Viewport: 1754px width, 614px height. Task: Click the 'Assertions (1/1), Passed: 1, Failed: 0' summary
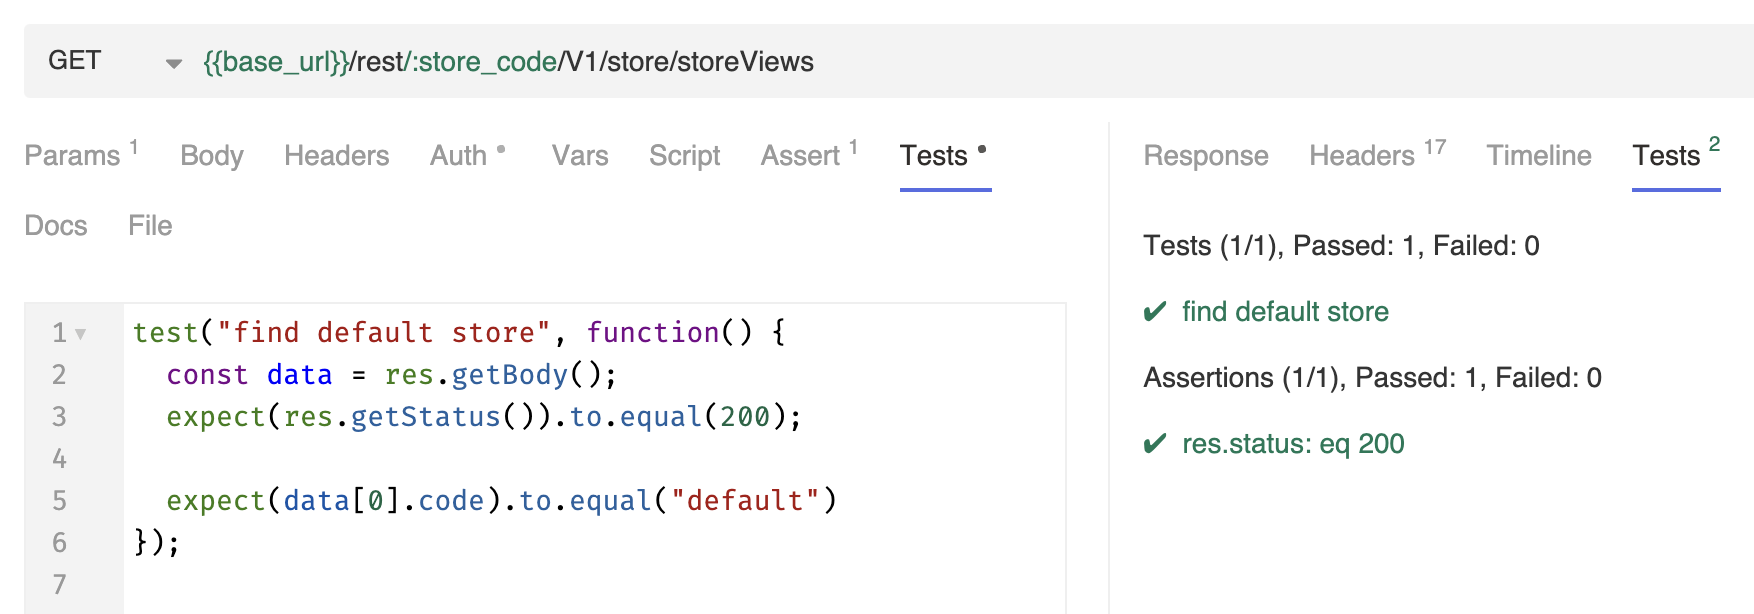coord(1372,378)
